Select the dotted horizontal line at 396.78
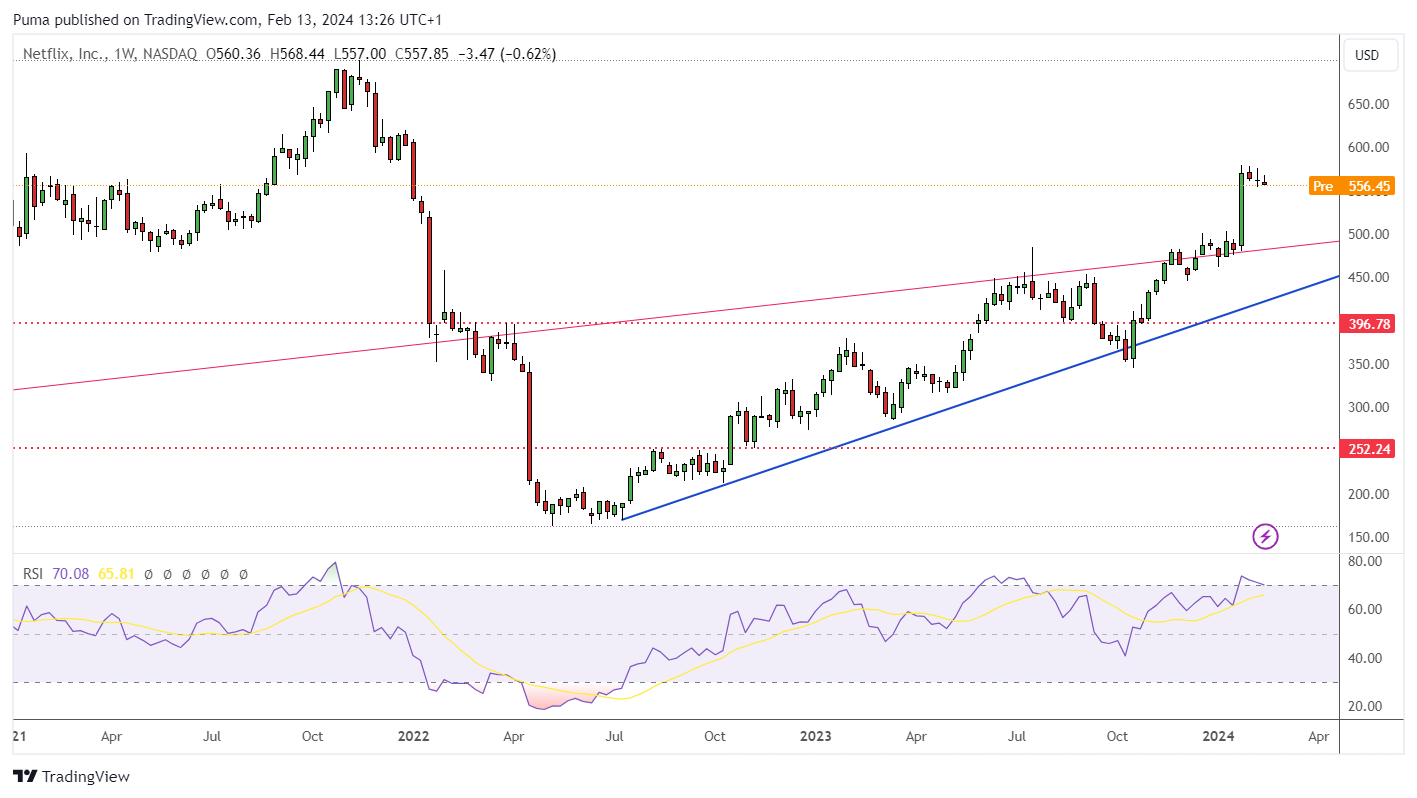The height and width of the screenshot is (798, 1417). 700,323
